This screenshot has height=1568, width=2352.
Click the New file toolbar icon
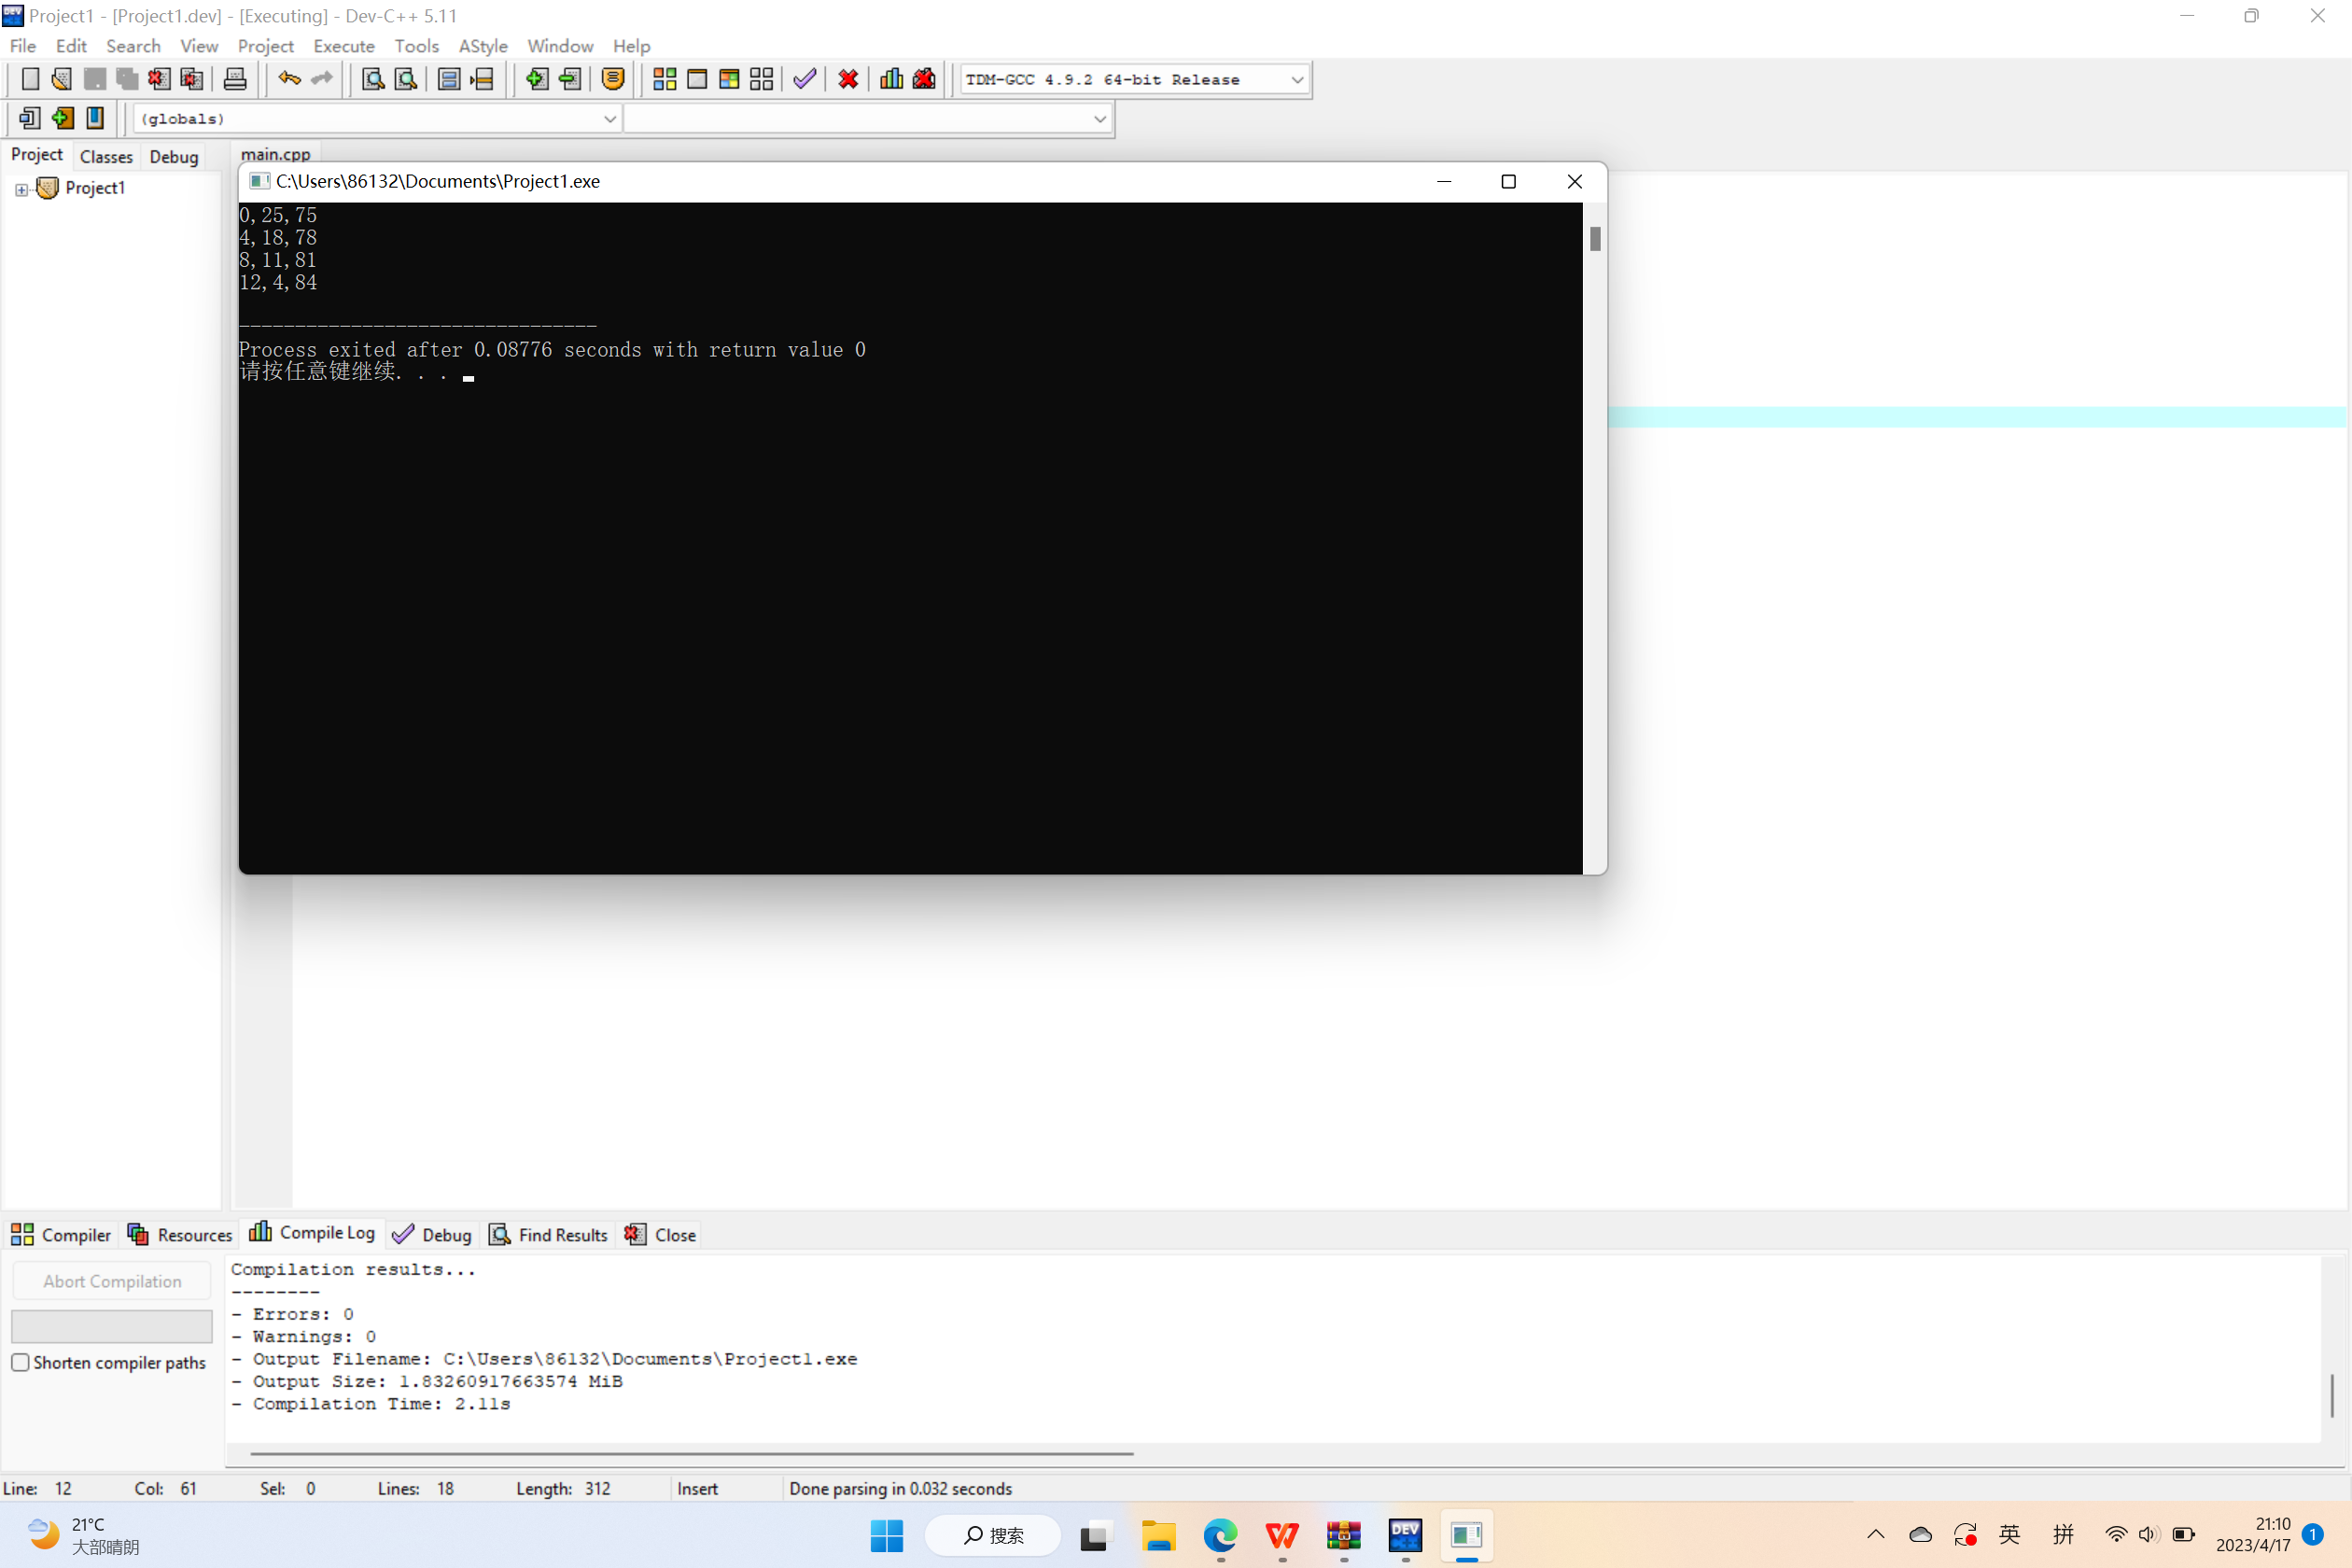coord(30,79)
